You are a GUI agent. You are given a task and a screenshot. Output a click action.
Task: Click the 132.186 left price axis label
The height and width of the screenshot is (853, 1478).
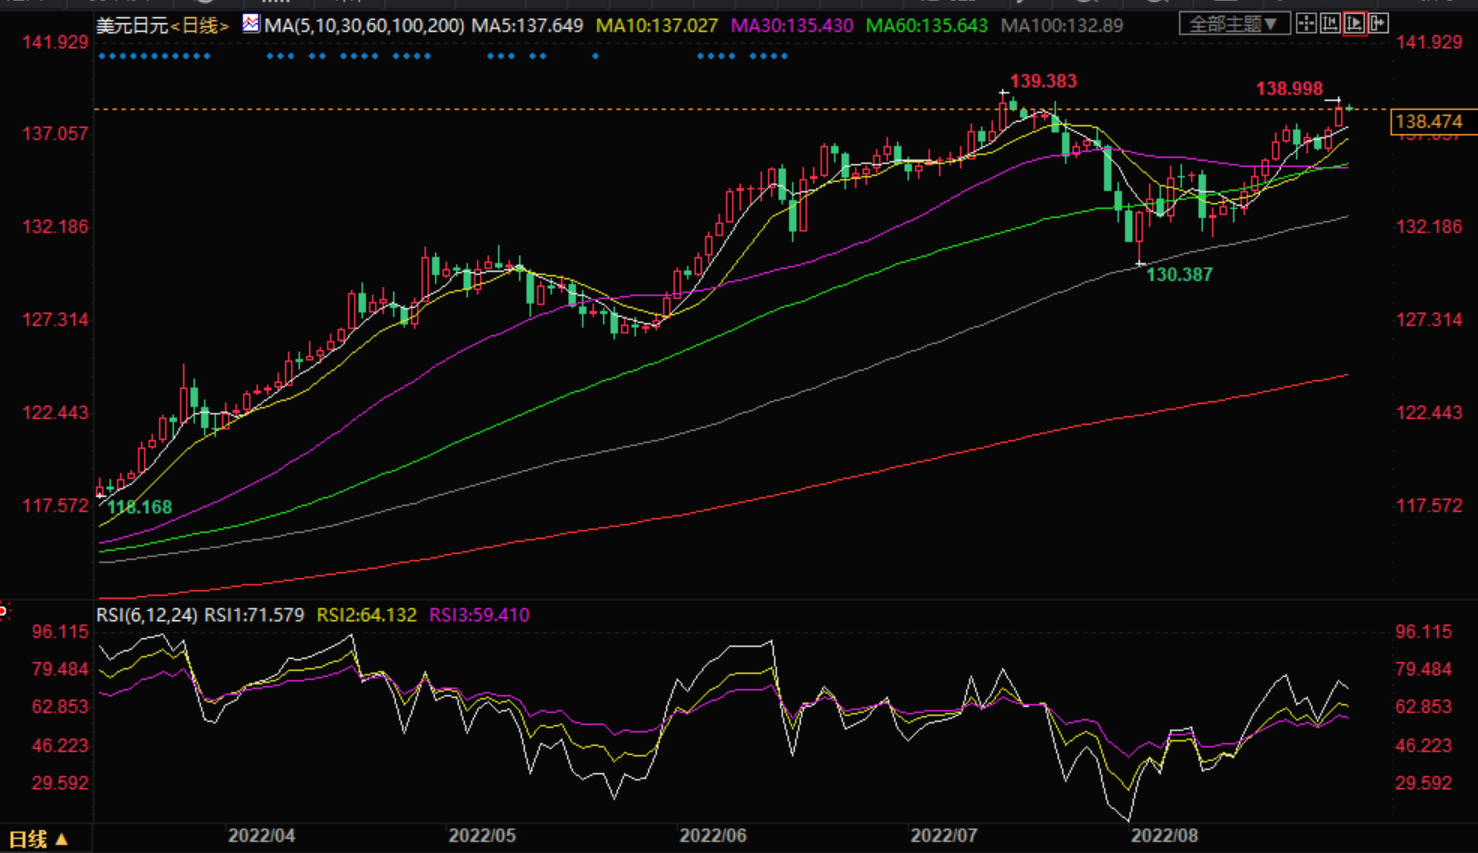[56, 227]
